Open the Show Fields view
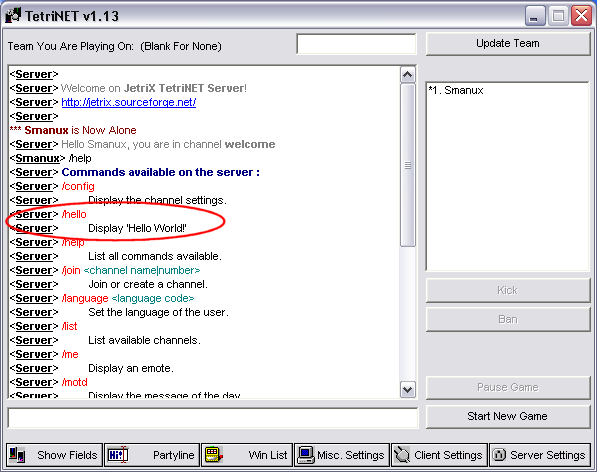Image resolution: width=597 pixels, height=472 pixels. [54, 455]
